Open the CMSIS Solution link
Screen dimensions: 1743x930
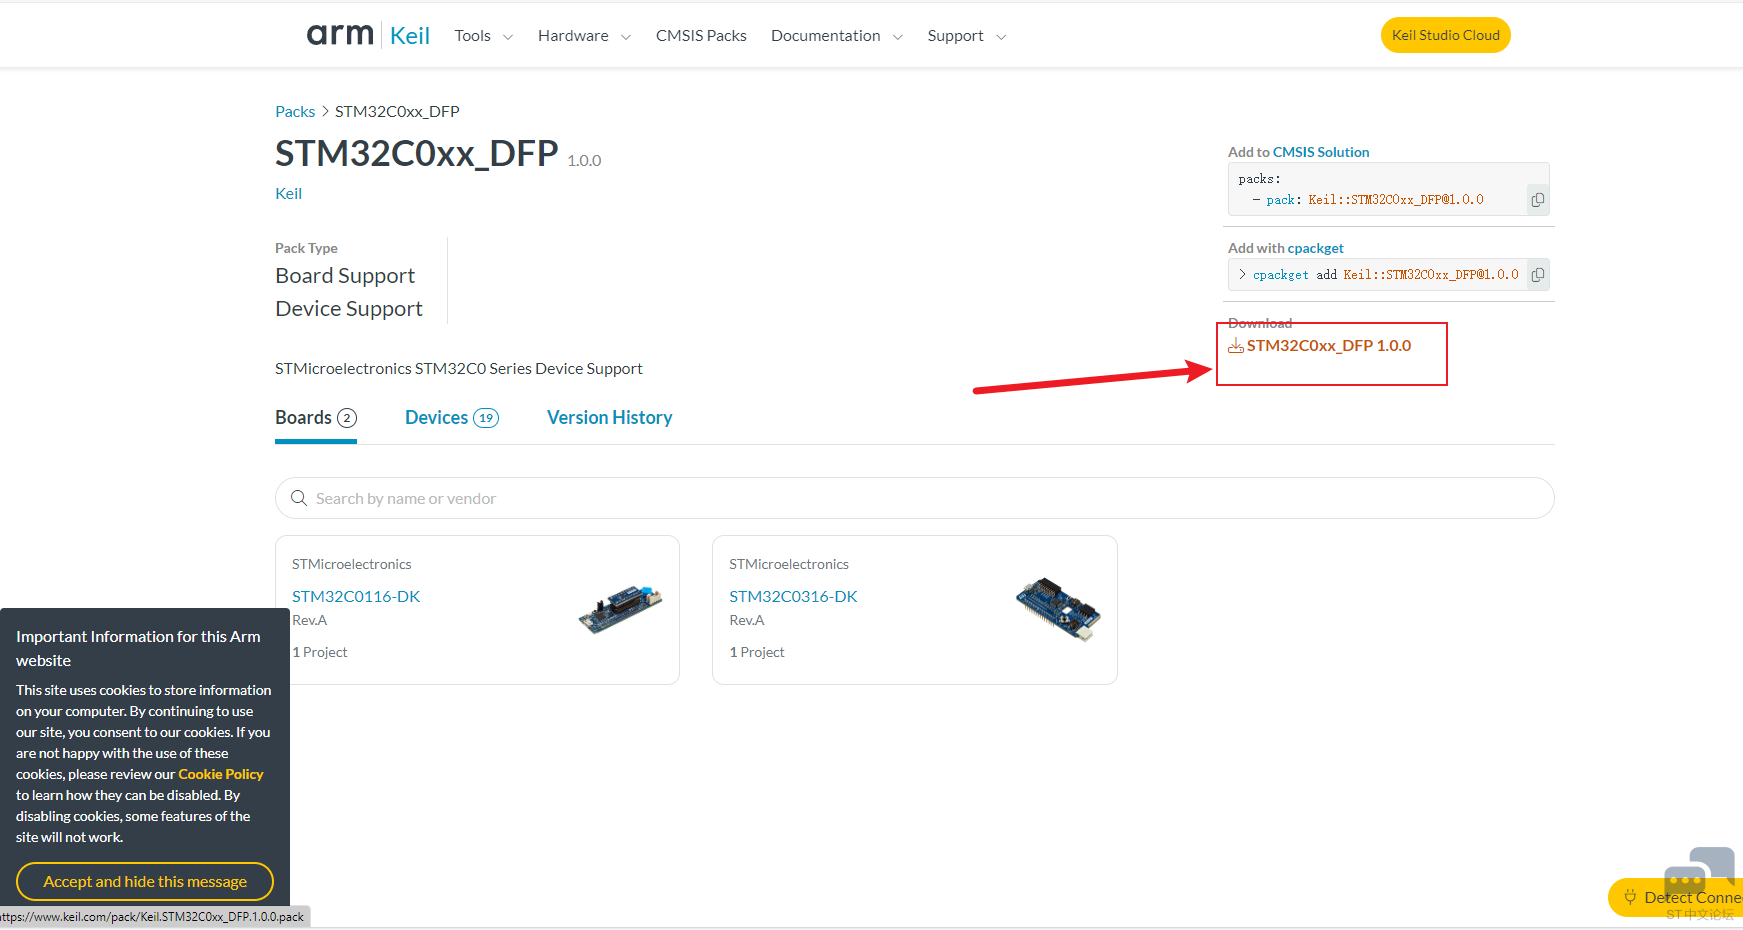click(x=1321, y=152)
